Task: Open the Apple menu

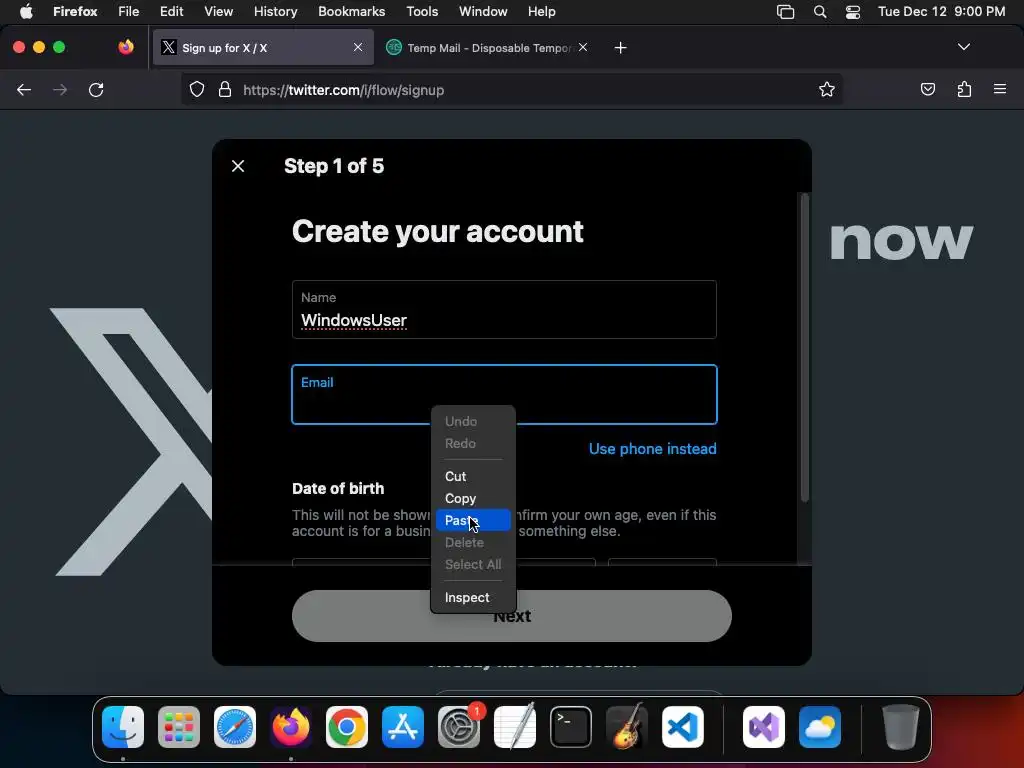Action: point(26,12)
